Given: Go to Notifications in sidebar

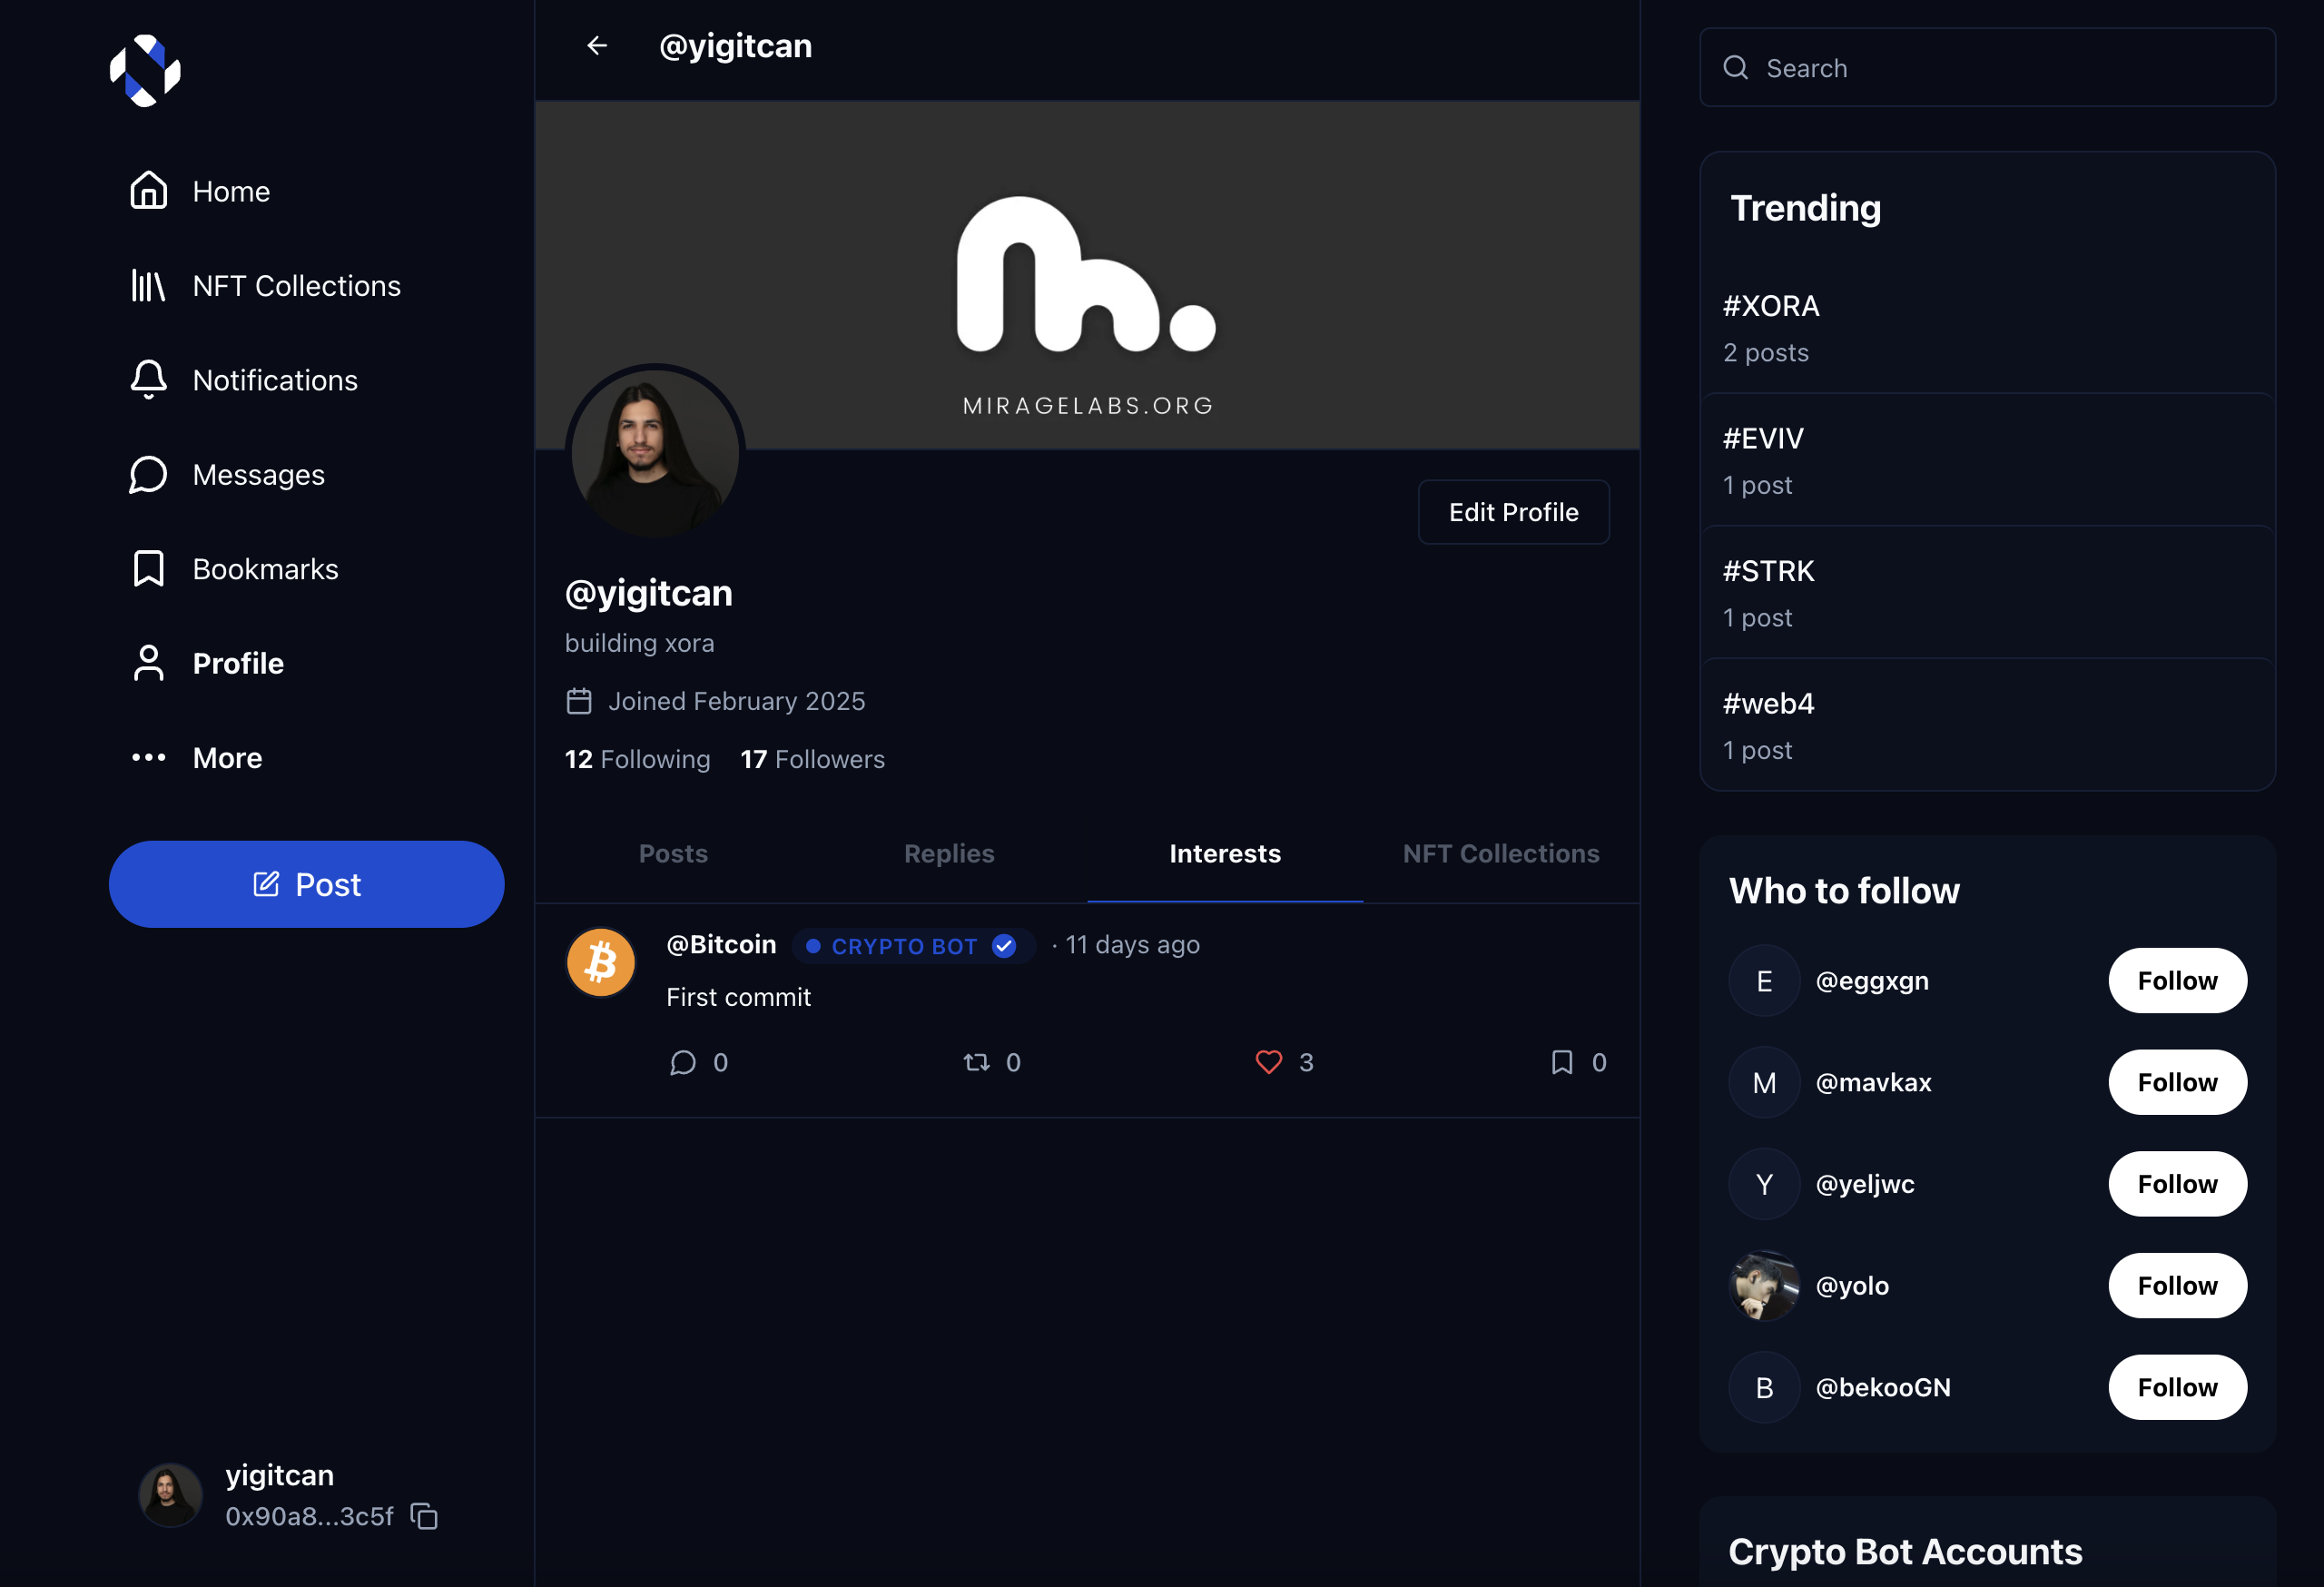Looking at the screenshot, I should pyautogui.click(x=244, y=380).
